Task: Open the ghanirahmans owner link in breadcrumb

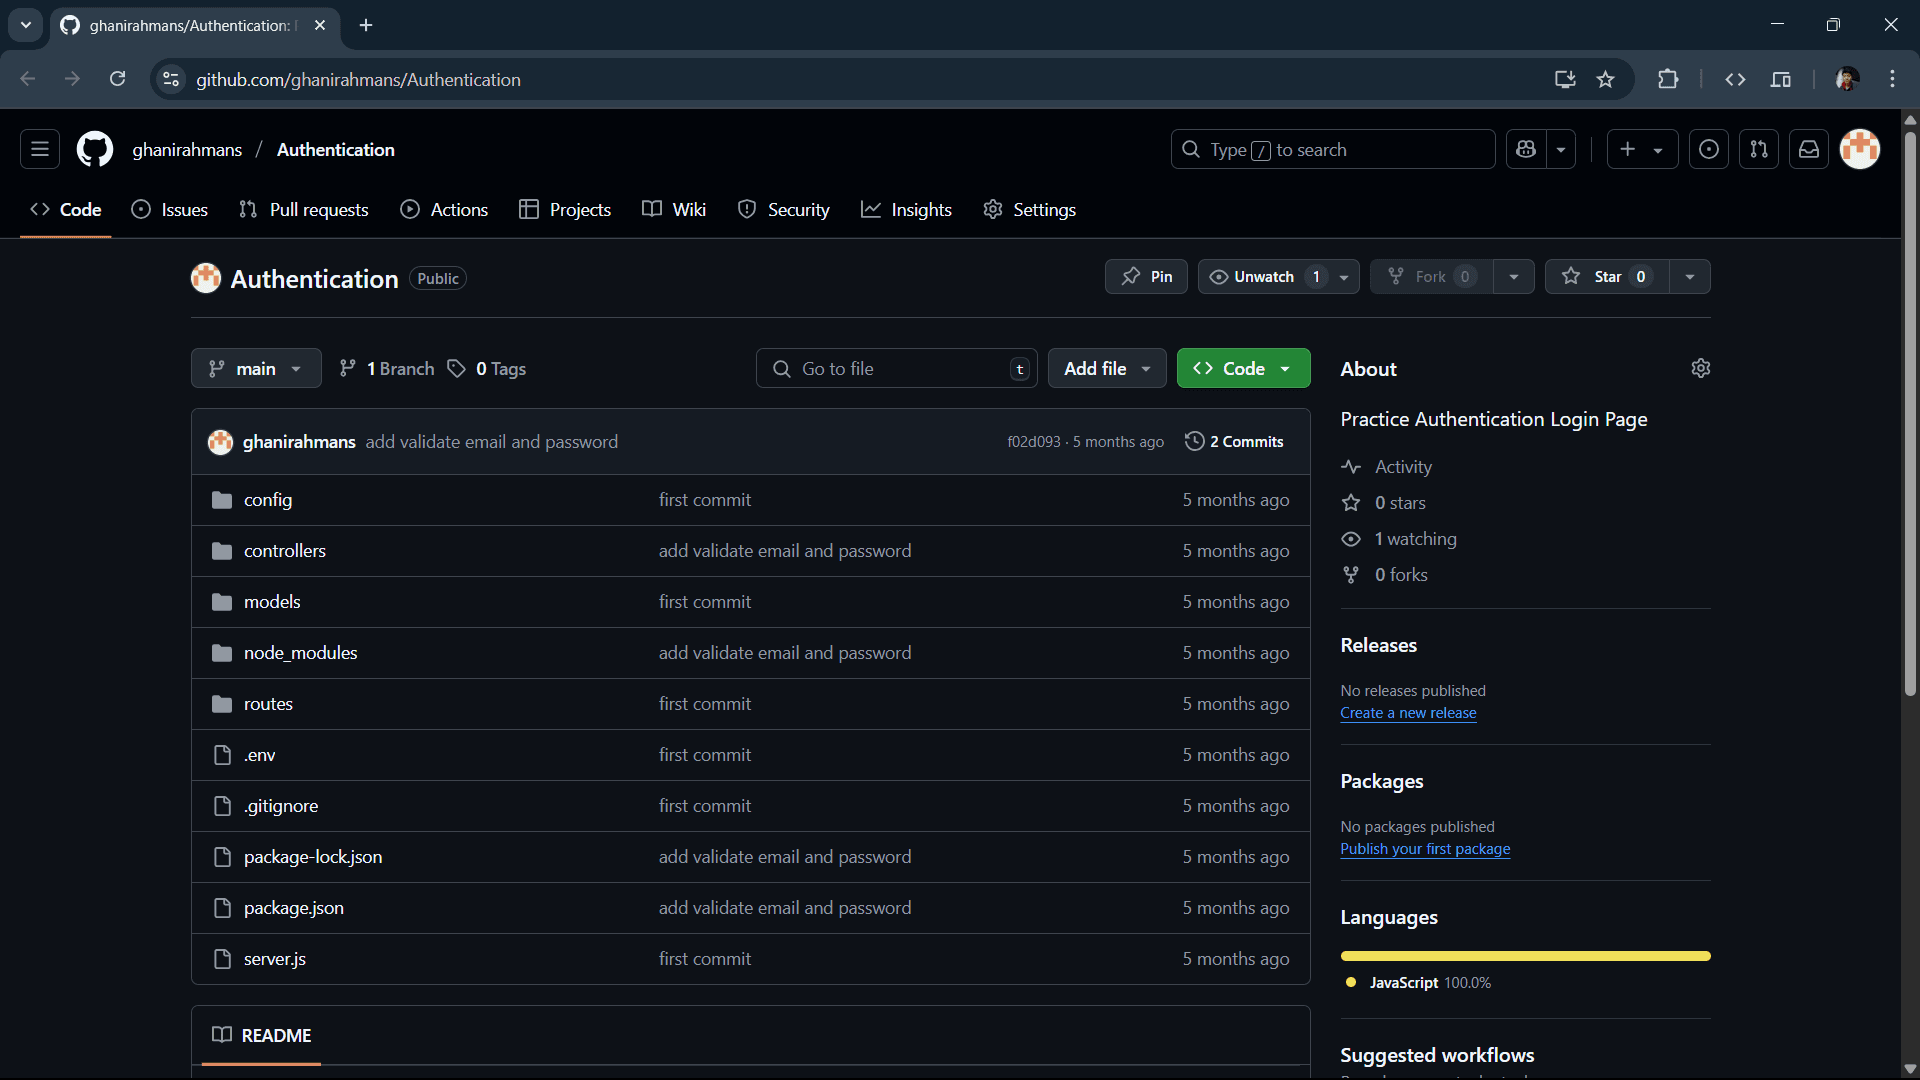Action: point(187,150)
